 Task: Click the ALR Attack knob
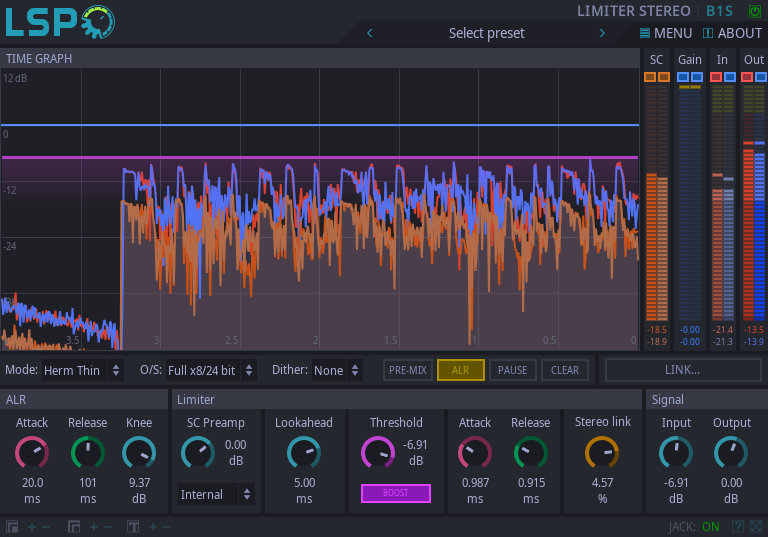pos(32,454)
